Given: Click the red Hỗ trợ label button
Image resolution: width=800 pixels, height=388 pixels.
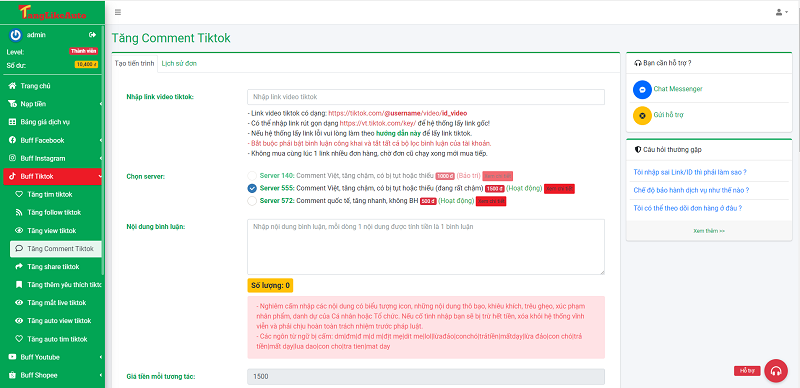Looking at the screenshot, I should (747, 371).
